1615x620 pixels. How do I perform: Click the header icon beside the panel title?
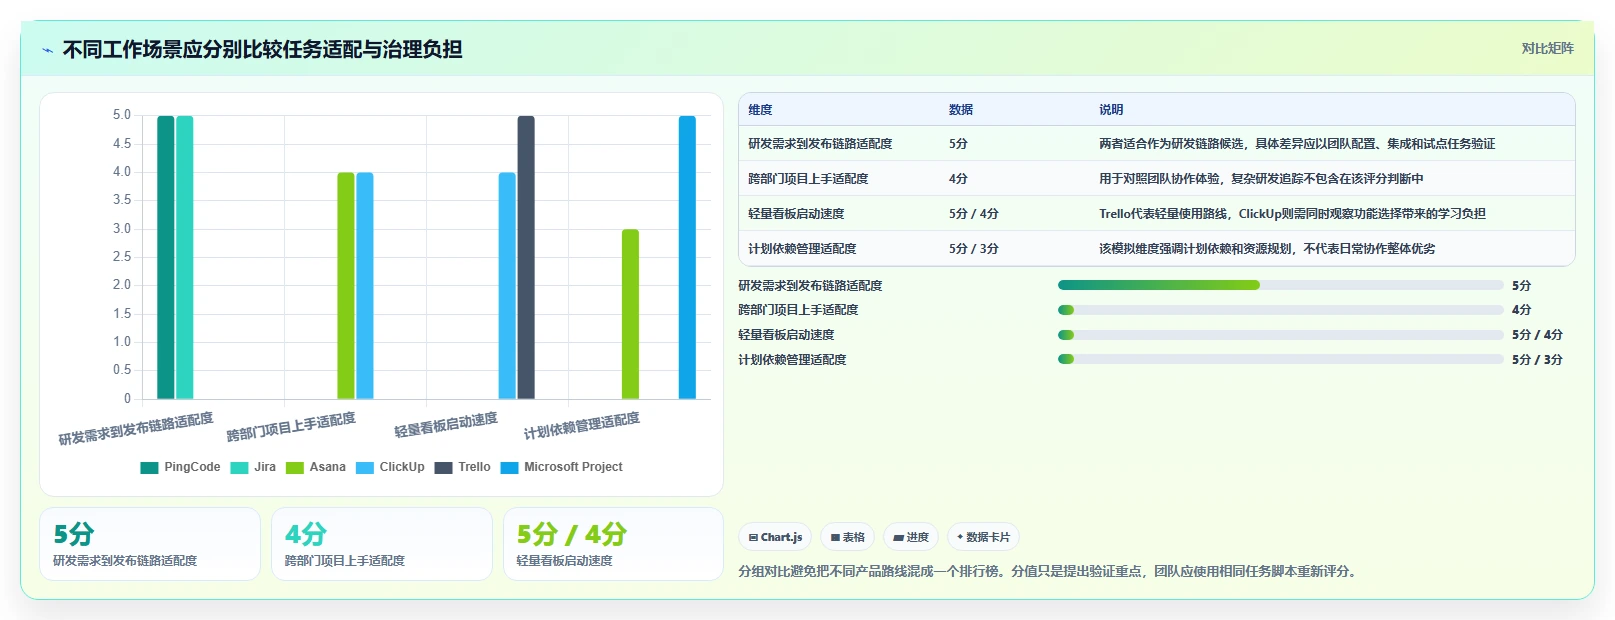[48, 50]
